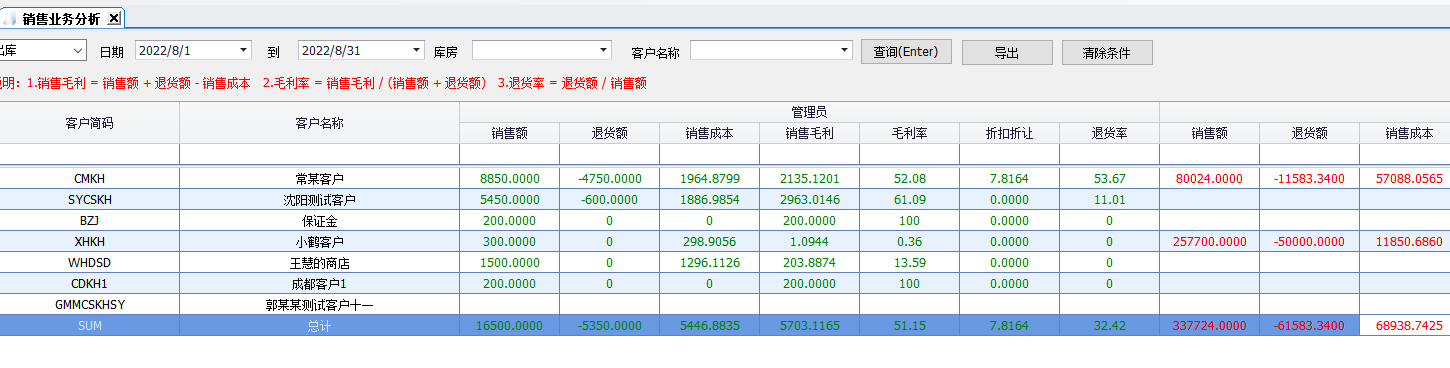The image size is (1450, 368).
Task: Click customer name 郭某某测试客户十一
Action: tap(320, 304)
